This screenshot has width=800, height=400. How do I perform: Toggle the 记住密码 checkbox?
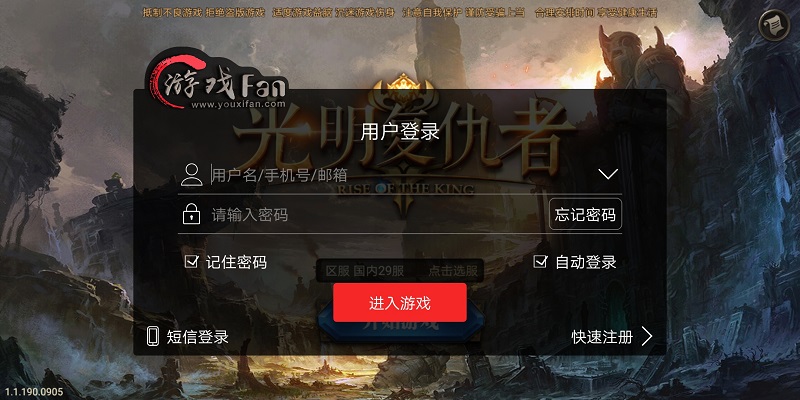[191, 262]
